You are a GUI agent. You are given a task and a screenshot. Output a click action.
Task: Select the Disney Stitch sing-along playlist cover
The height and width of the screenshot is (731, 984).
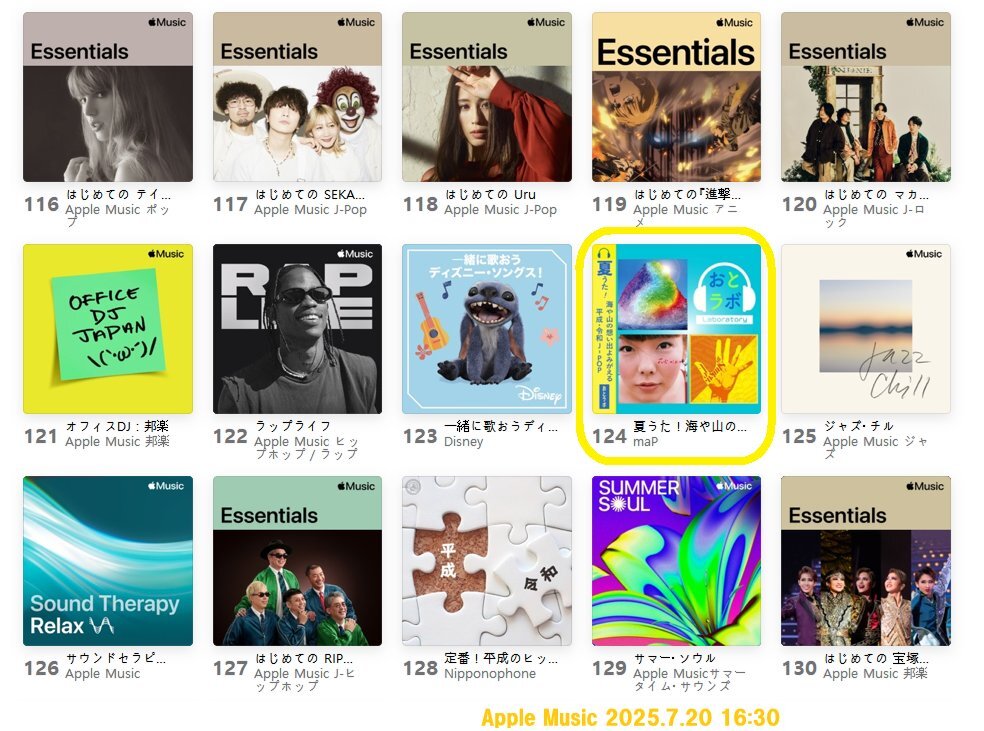click(487, 329)
